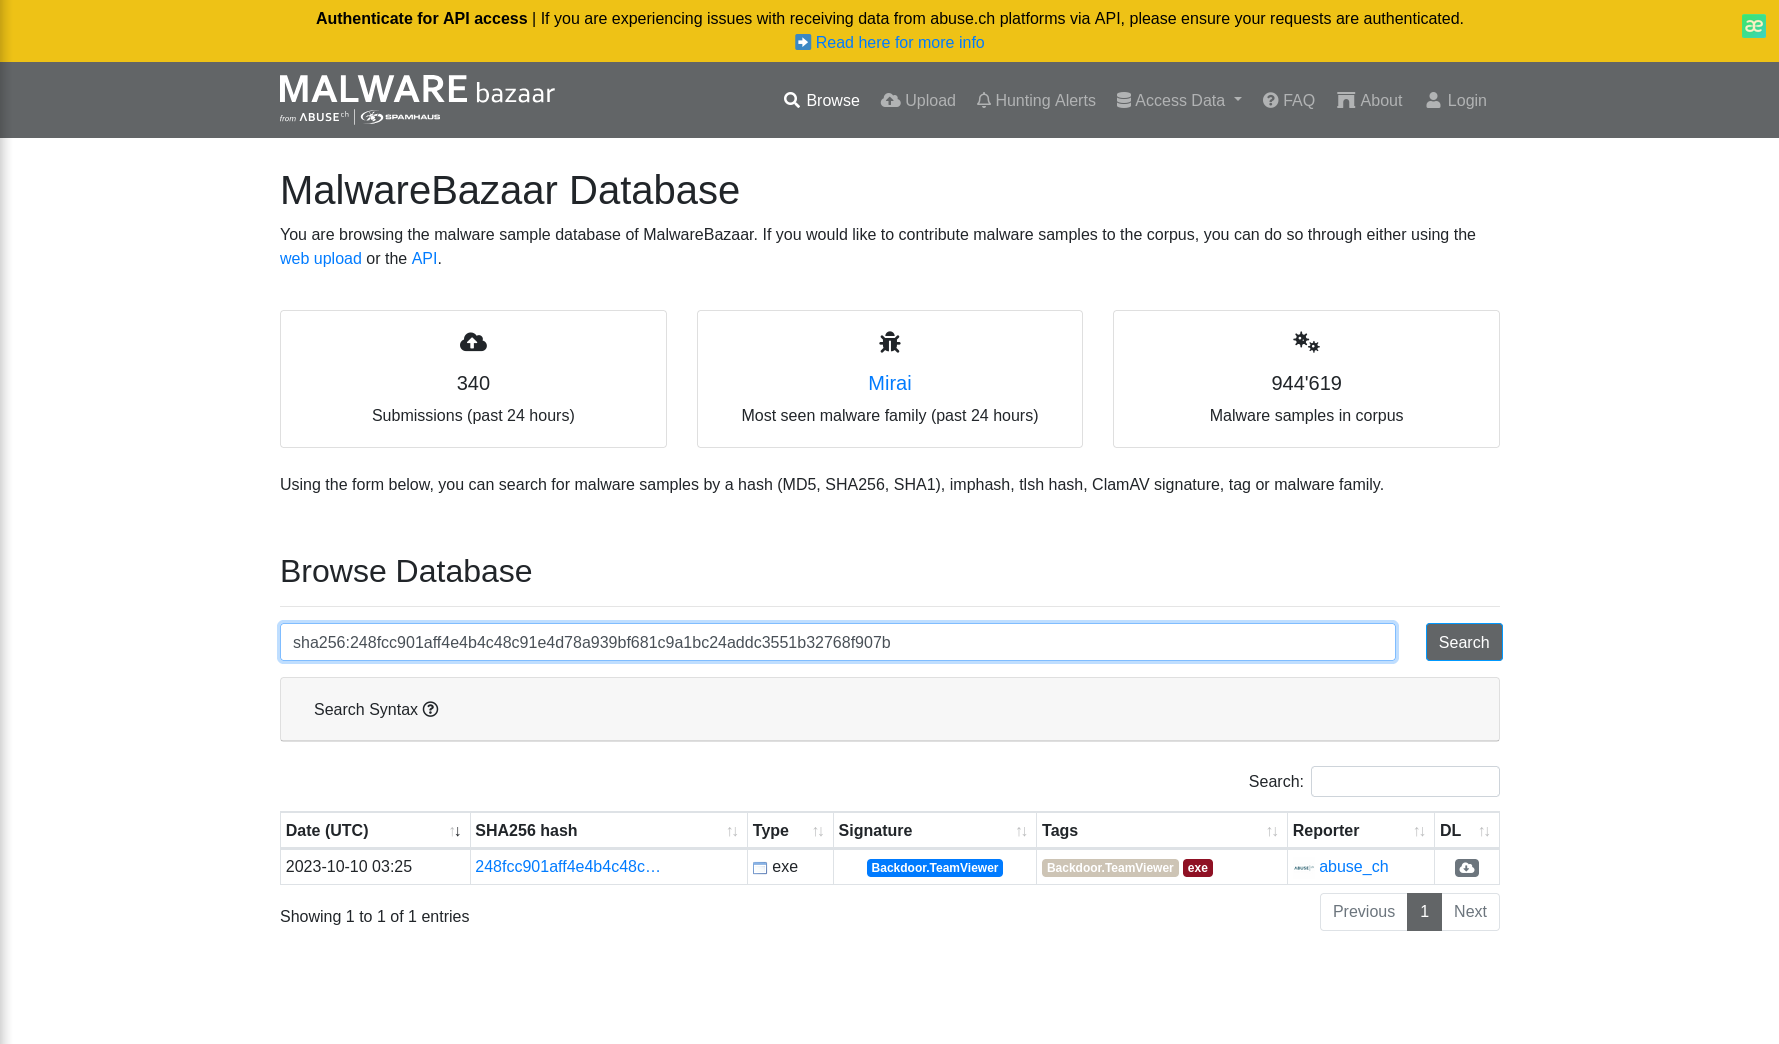Sort table by Date (UTC) column
The height and width of the screenshot is (1044, 1779).
[x=375, y=830]
